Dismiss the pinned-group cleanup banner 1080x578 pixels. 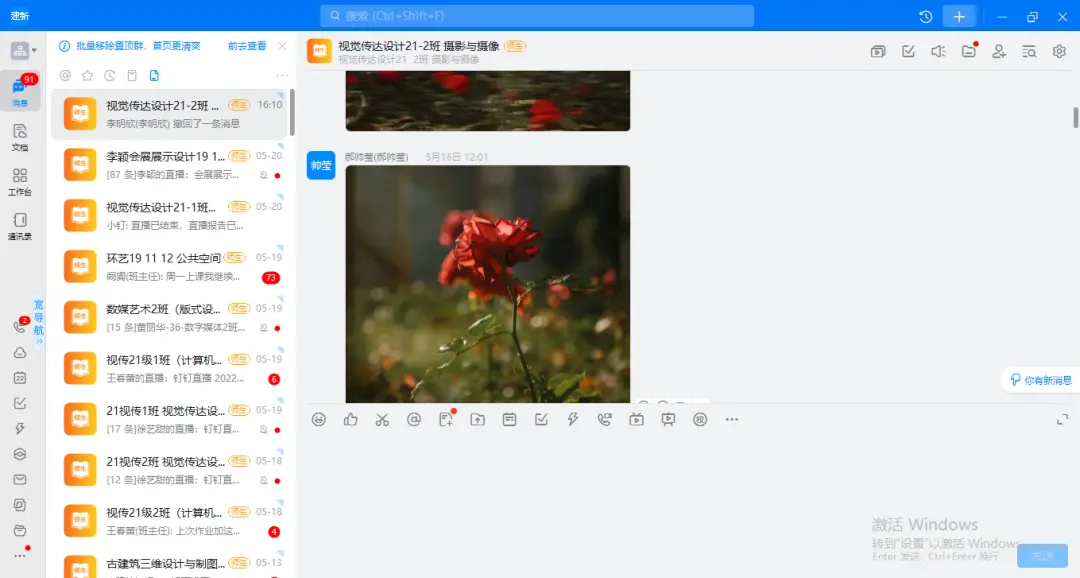click(x=282, y=46)
